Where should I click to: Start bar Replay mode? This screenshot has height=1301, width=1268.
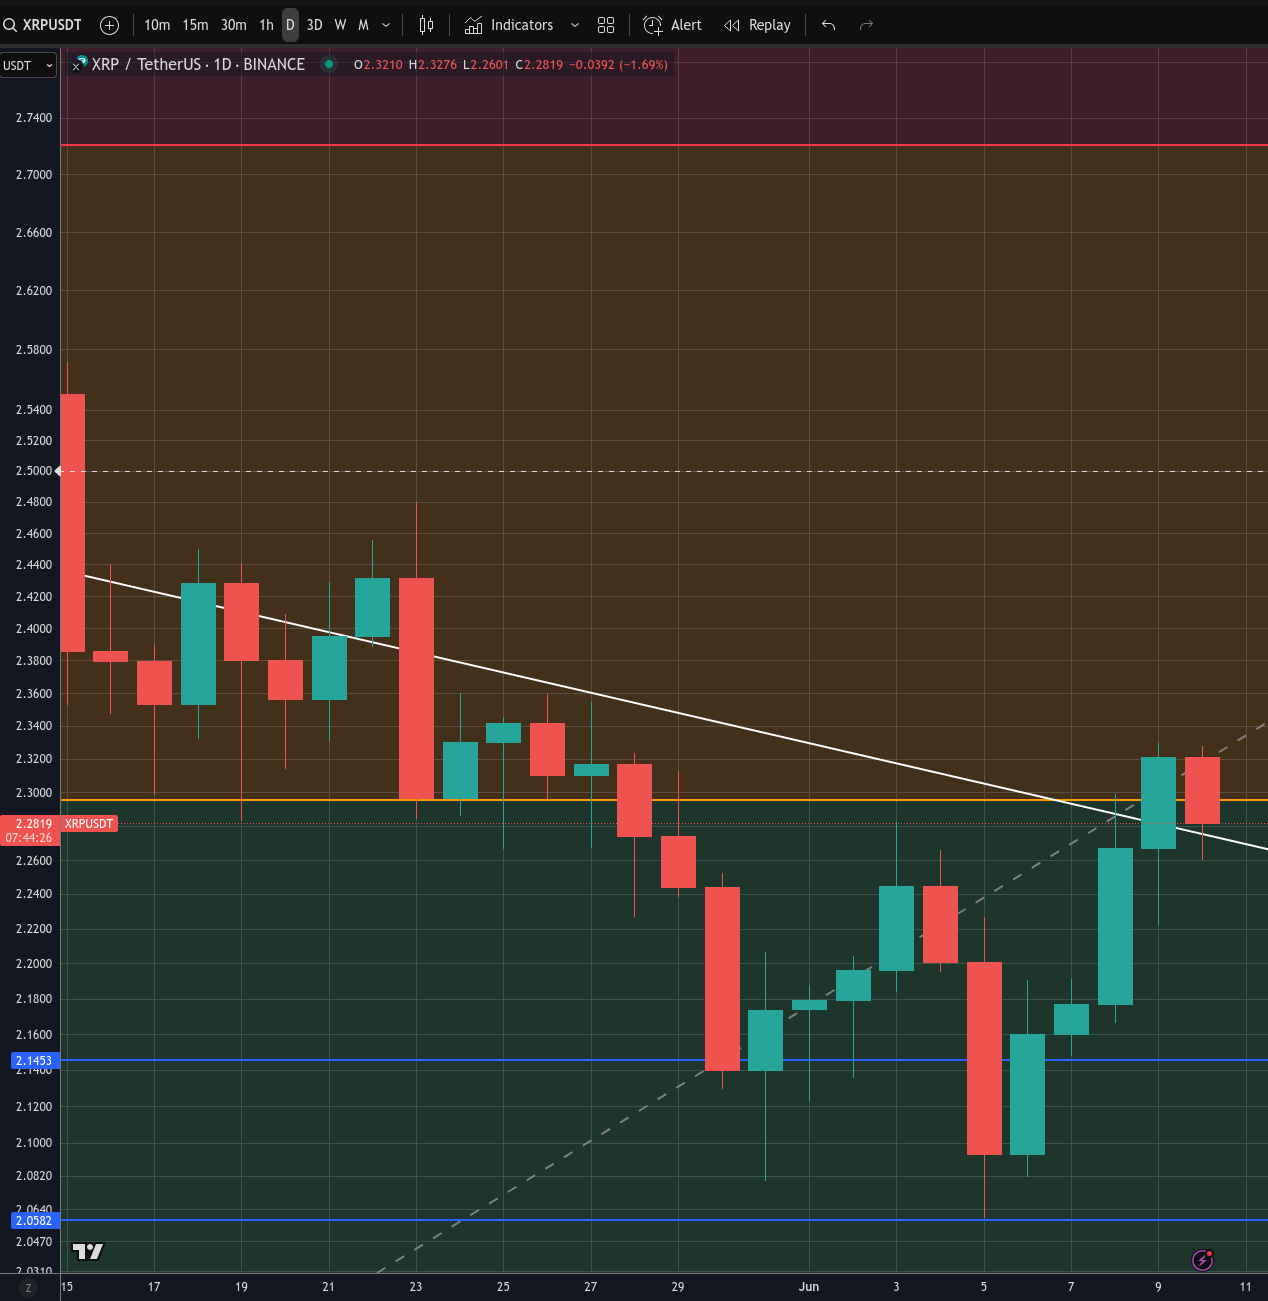[x=757, y=25]
